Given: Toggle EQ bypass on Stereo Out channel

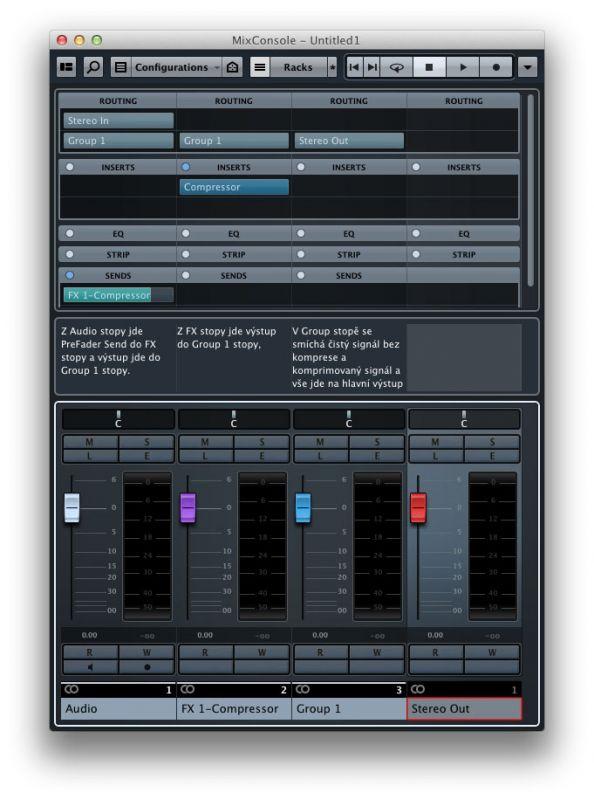Looking at the screenshot, I should [416, 234].
